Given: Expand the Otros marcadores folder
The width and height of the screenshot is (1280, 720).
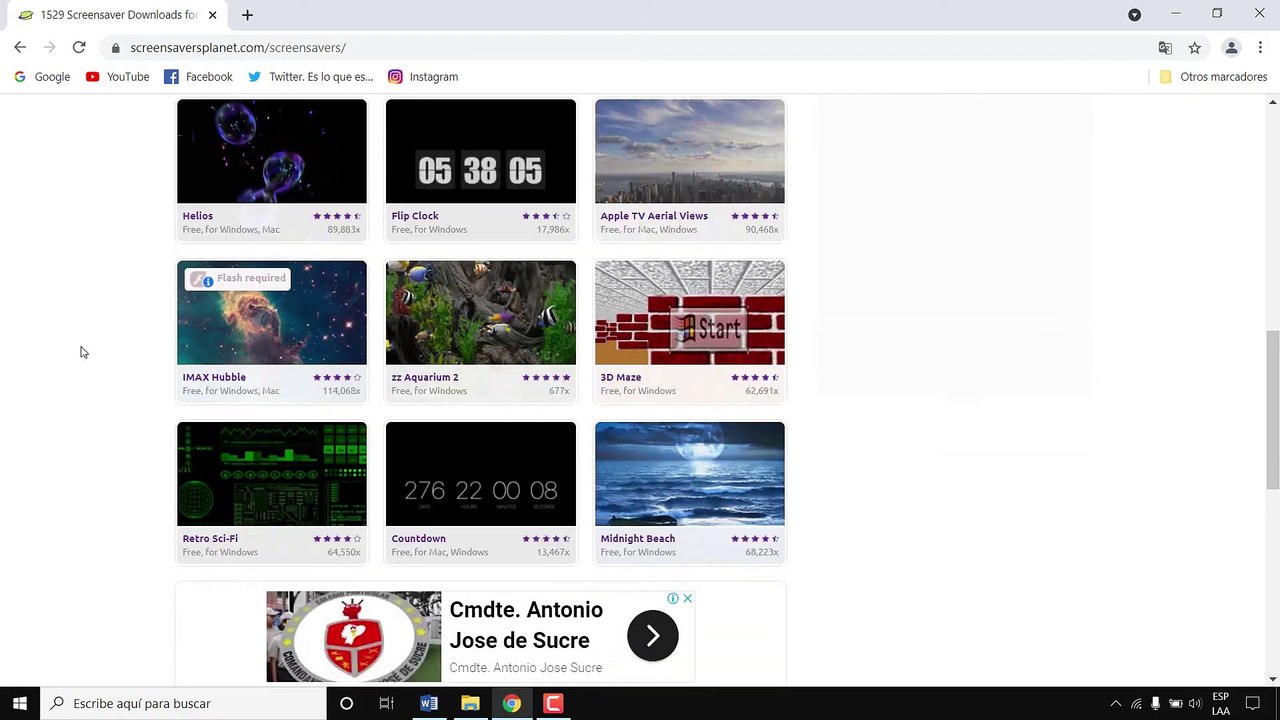Looking at the screenshot, I should pos(1212,77).
